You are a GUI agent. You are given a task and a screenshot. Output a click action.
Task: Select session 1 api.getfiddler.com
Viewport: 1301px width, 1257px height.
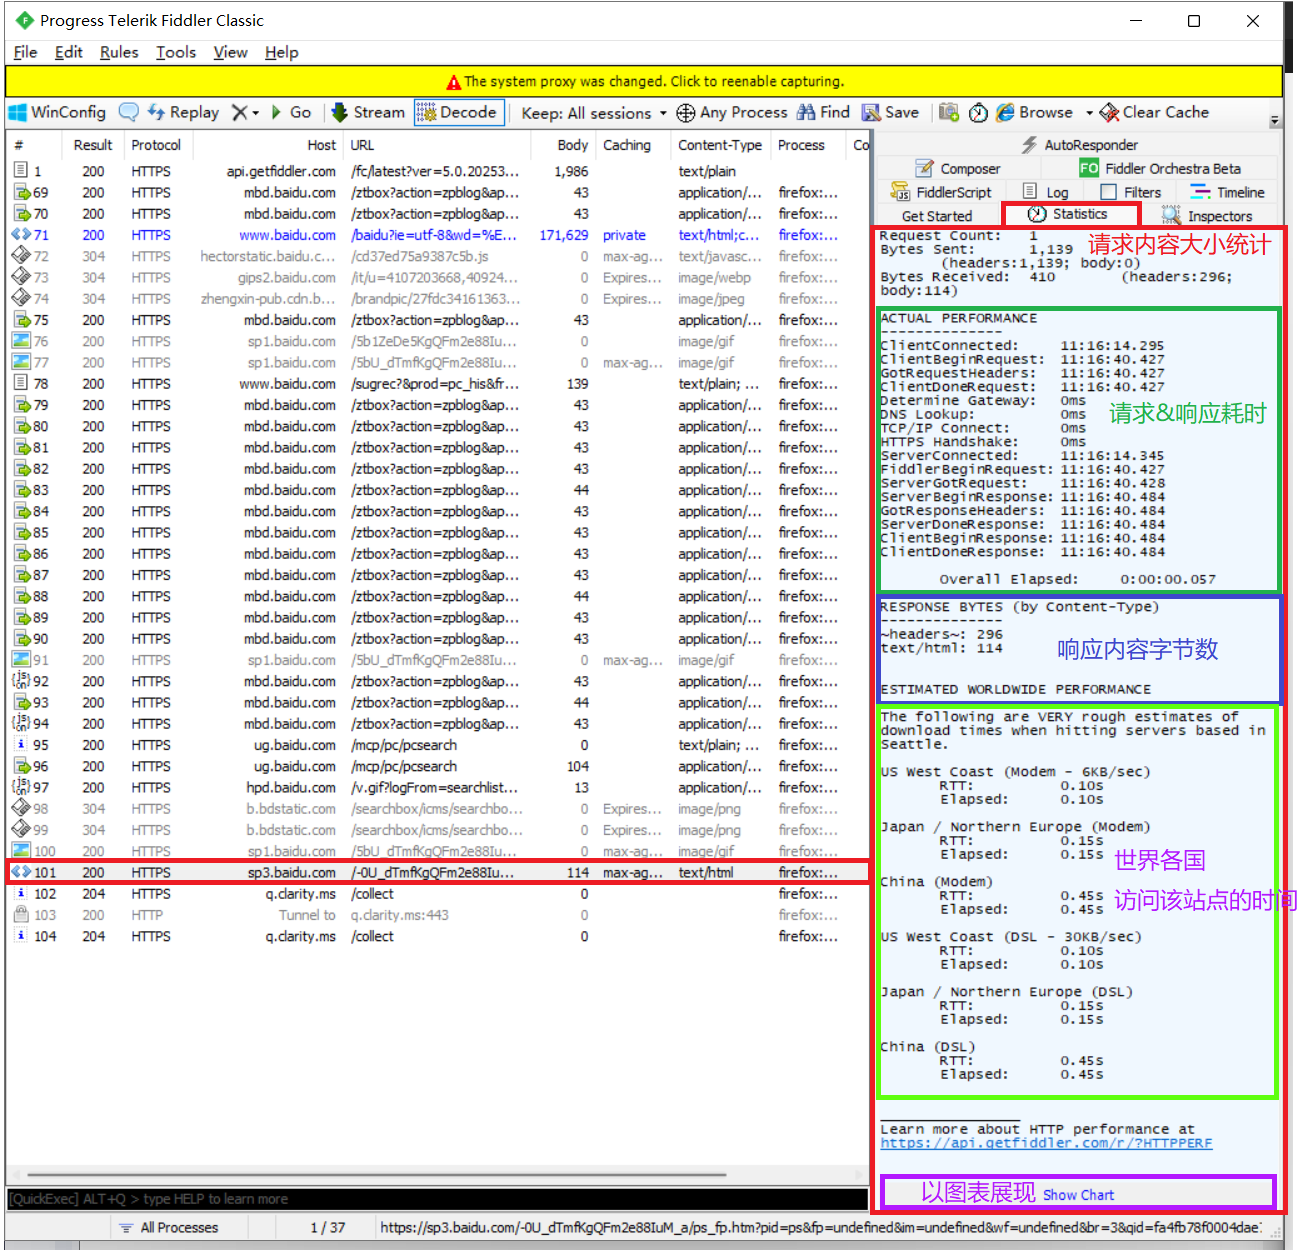coord(437,171)
